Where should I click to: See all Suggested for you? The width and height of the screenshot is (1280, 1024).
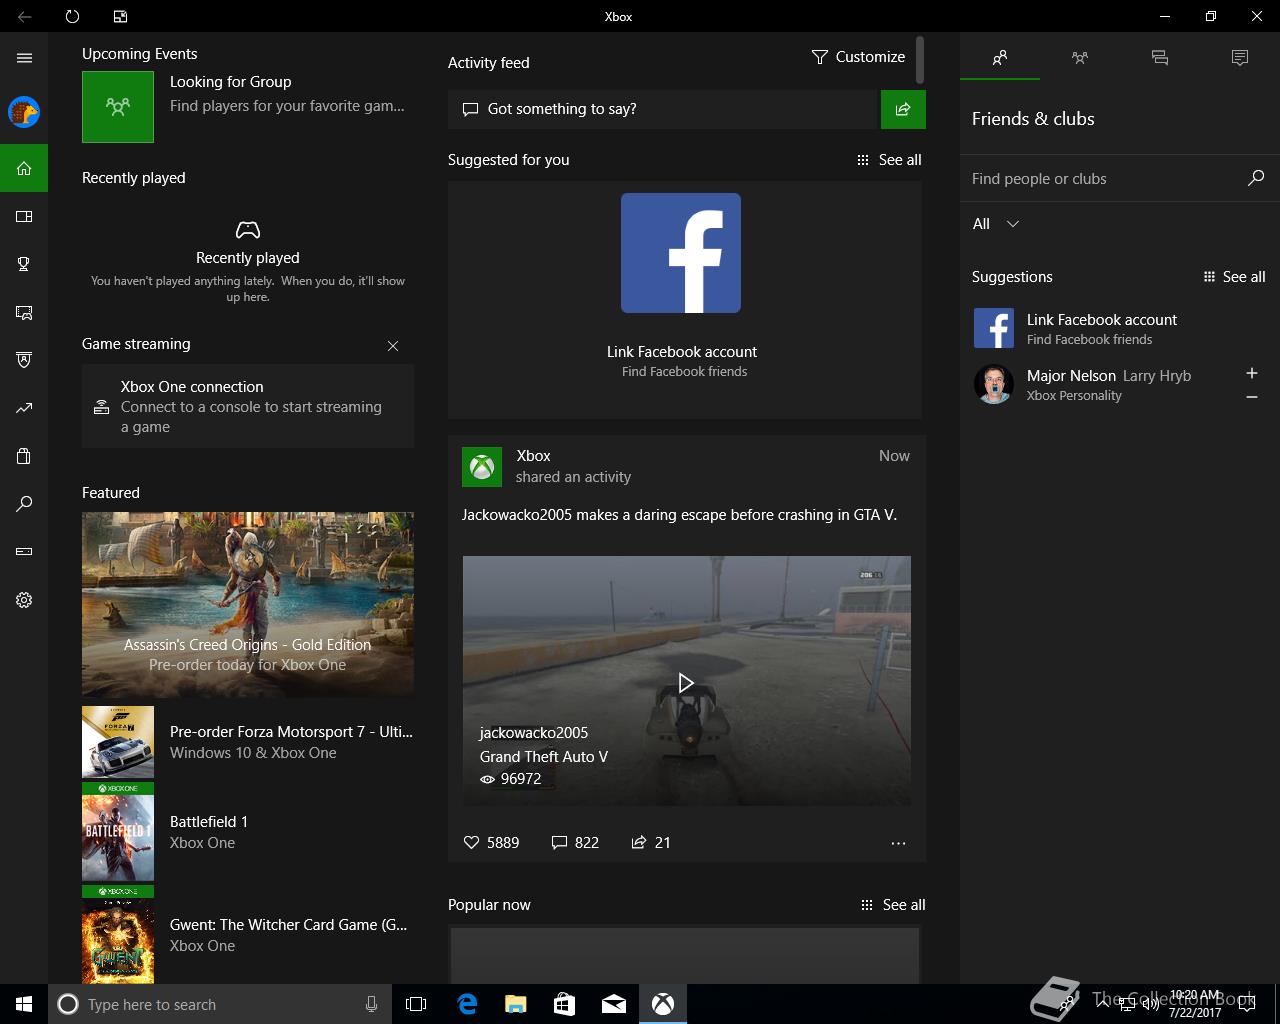(x=889, y=160)
